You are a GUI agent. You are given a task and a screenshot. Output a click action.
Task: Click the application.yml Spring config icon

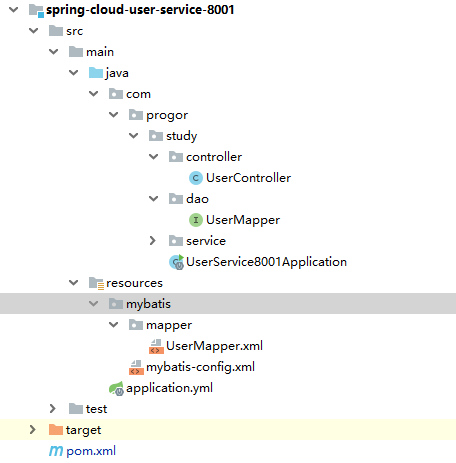116,388
